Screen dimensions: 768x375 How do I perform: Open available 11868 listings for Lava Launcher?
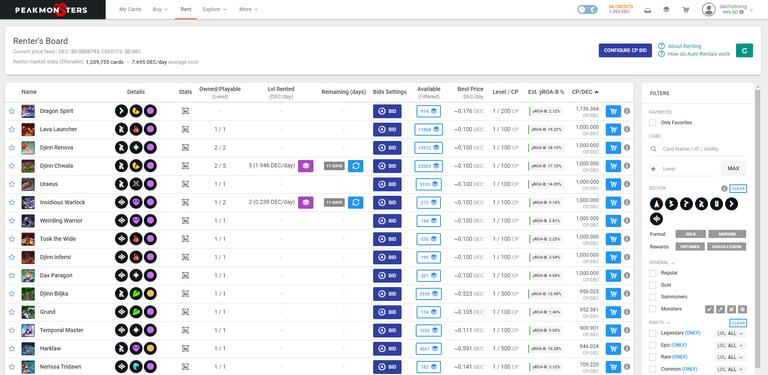click(x=429, y=129)
